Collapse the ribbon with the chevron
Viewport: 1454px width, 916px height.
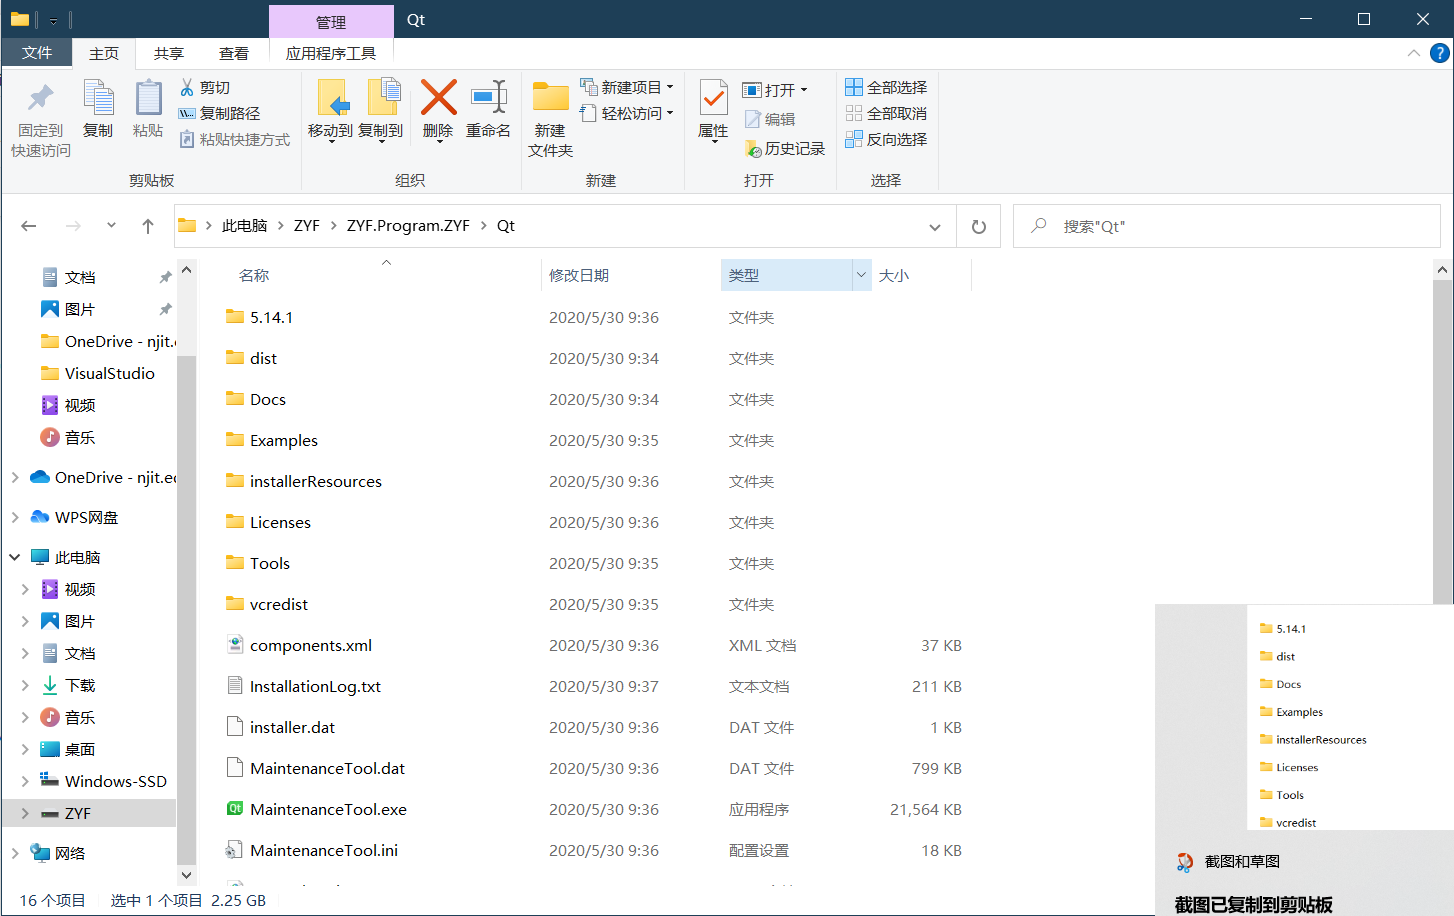(1414, 53)
